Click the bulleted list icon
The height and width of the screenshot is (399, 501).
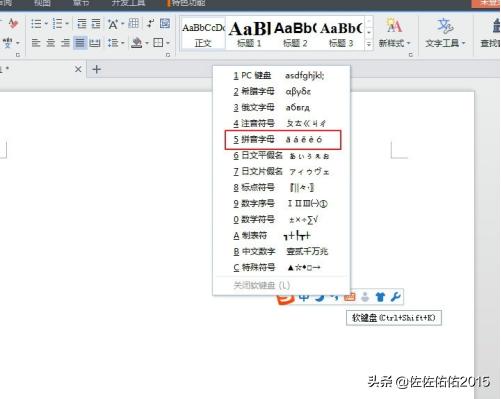point(36,24)
